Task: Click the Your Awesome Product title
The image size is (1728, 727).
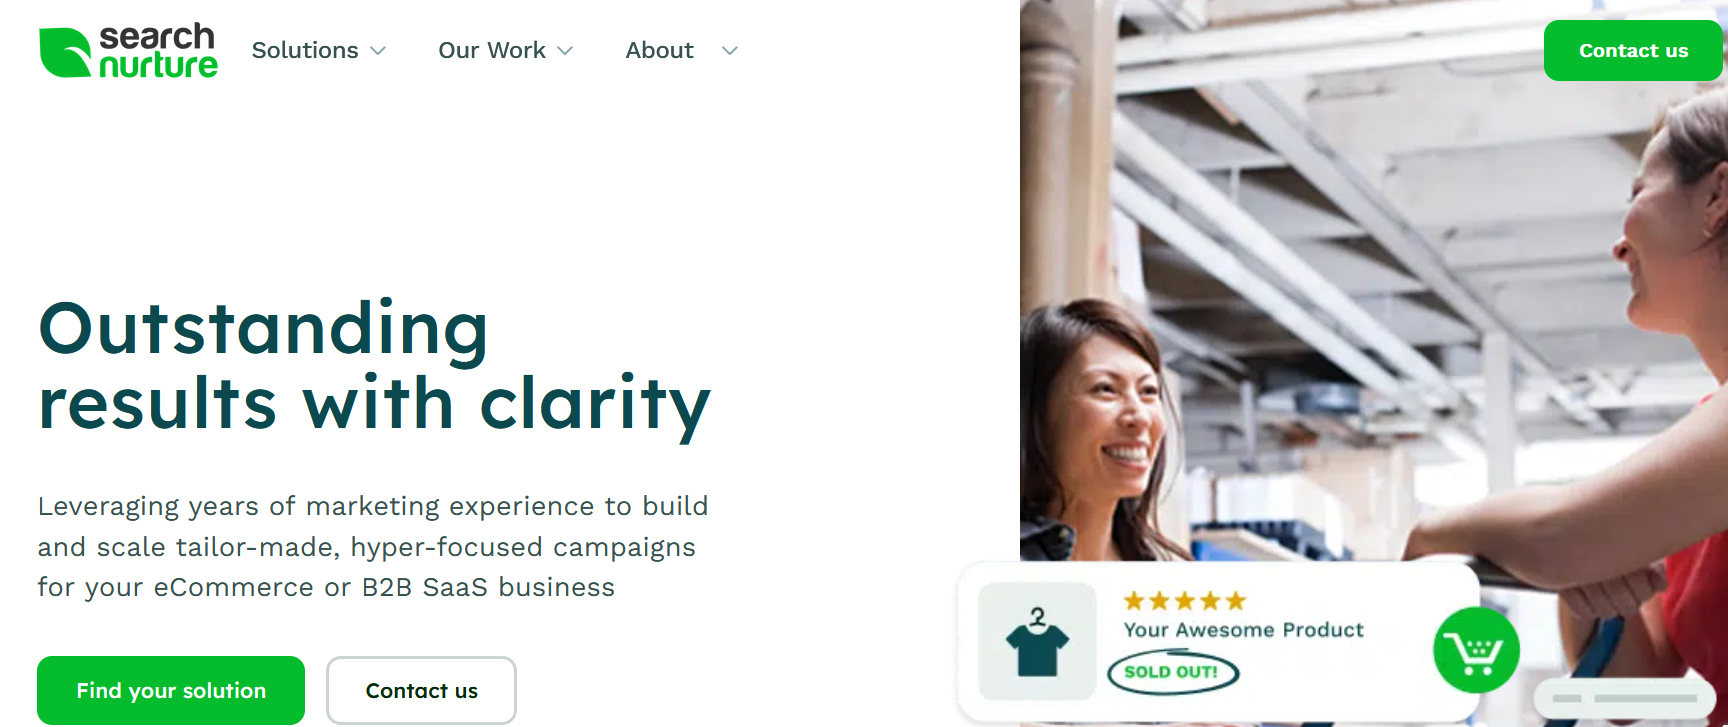Action: (1243, 630)
